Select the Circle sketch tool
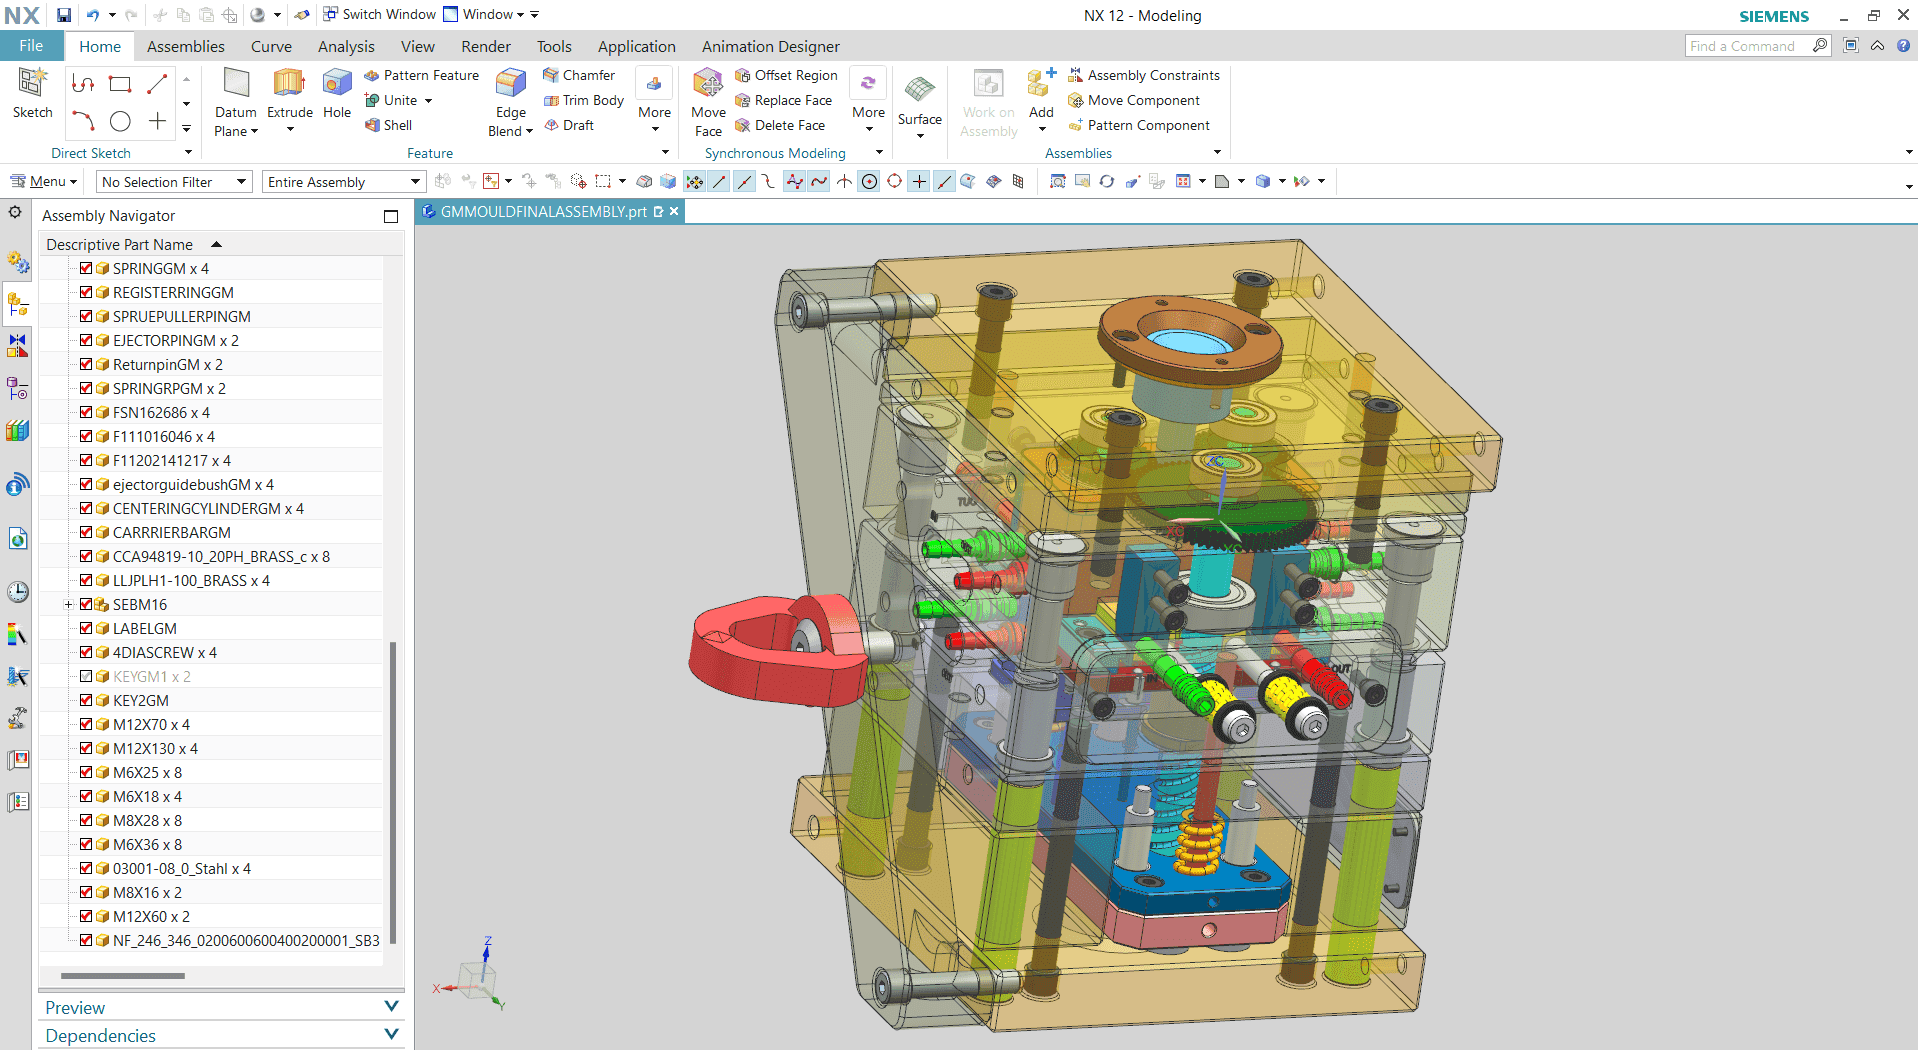1918x1050 pixels. point(120,121)
